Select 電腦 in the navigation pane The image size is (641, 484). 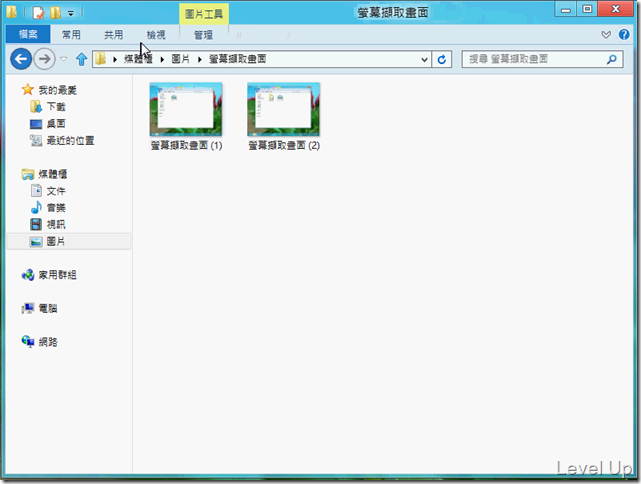pyautogui.click(x=48, y=308)
